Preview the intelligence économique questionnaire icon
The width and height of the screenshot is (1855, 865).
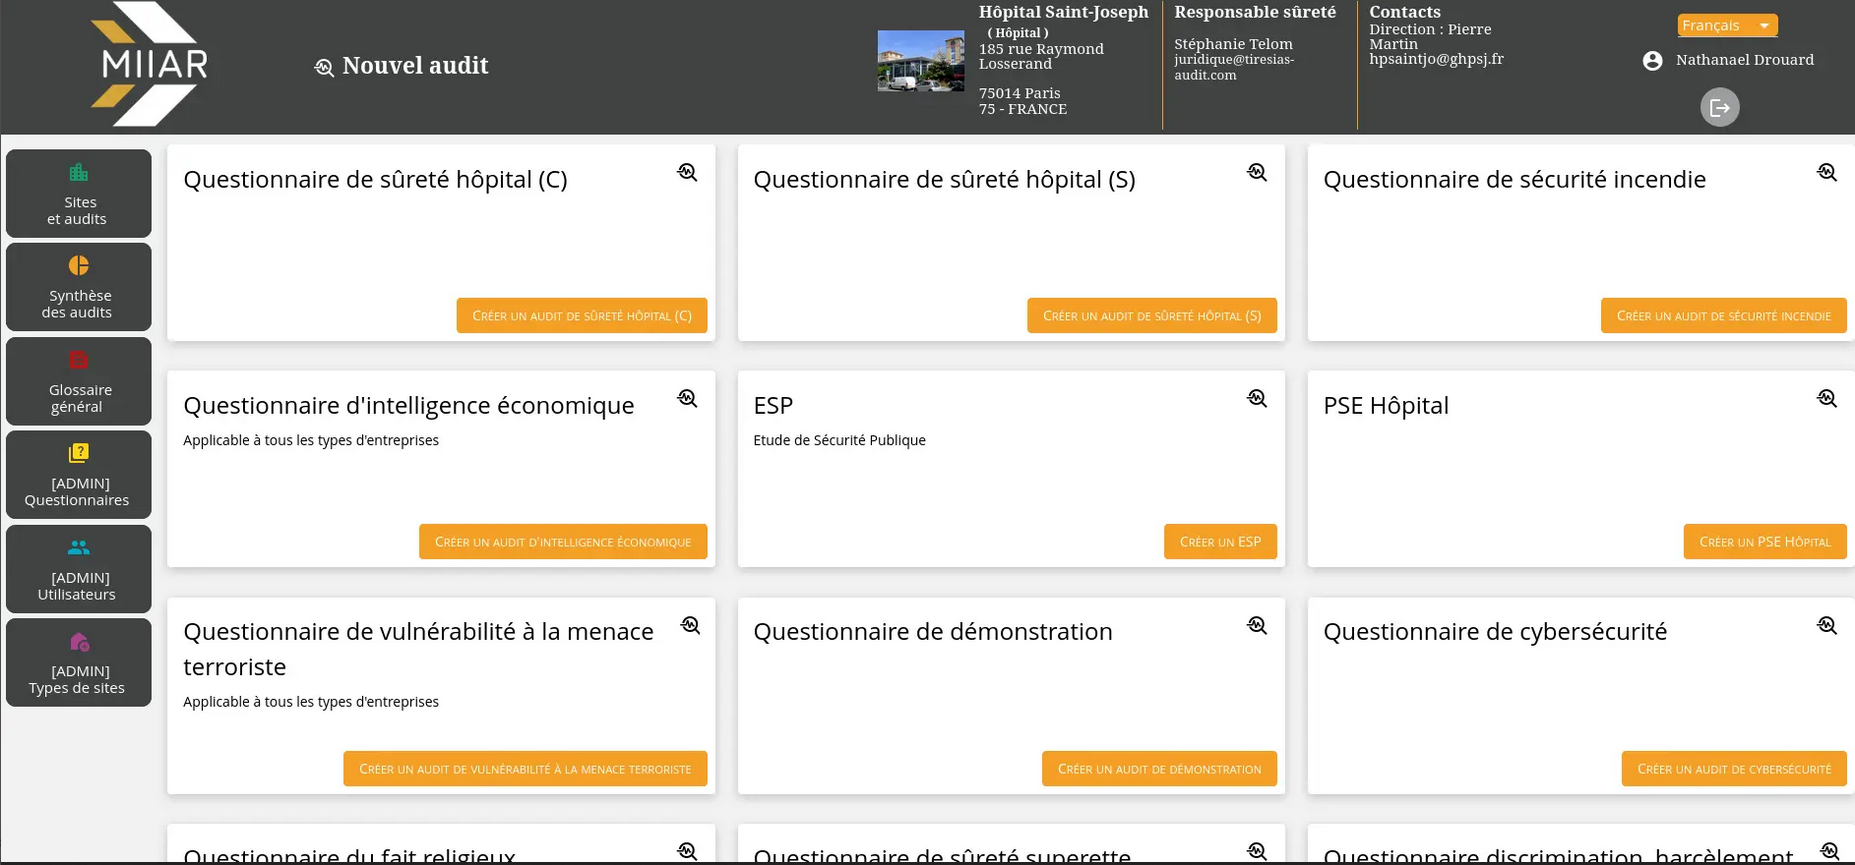point(687,398)
